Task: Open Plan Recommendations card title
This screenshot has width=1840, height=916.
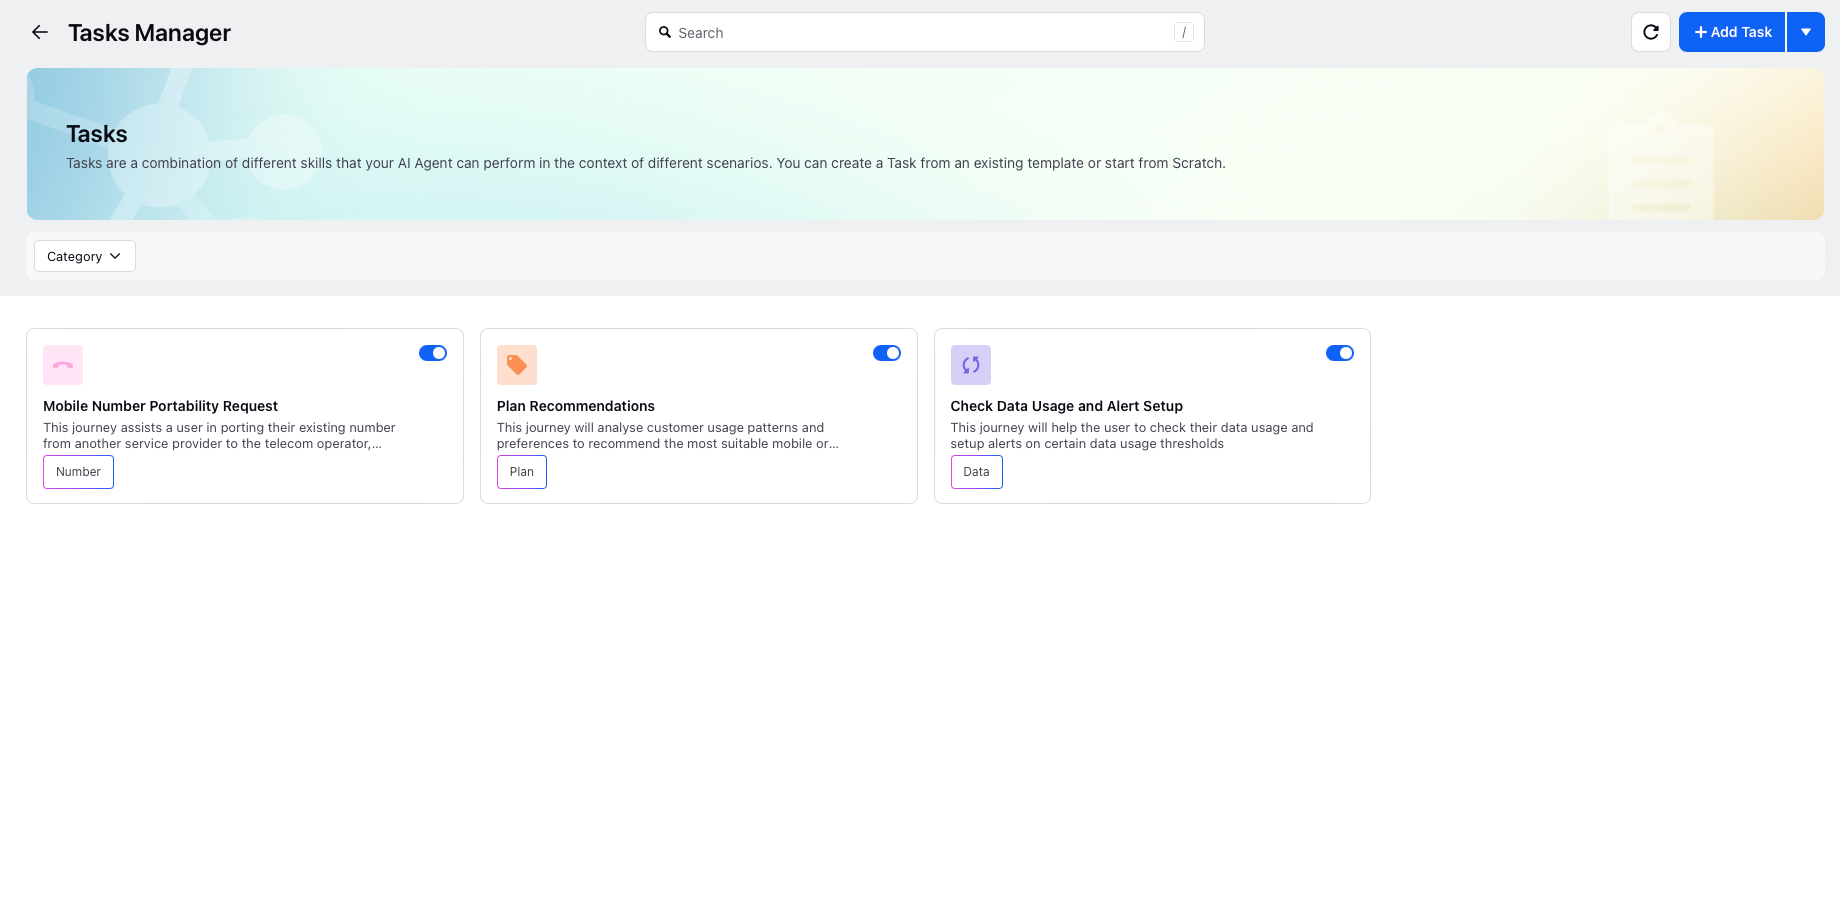Action: pyautogui.click(x=576, y=406)
